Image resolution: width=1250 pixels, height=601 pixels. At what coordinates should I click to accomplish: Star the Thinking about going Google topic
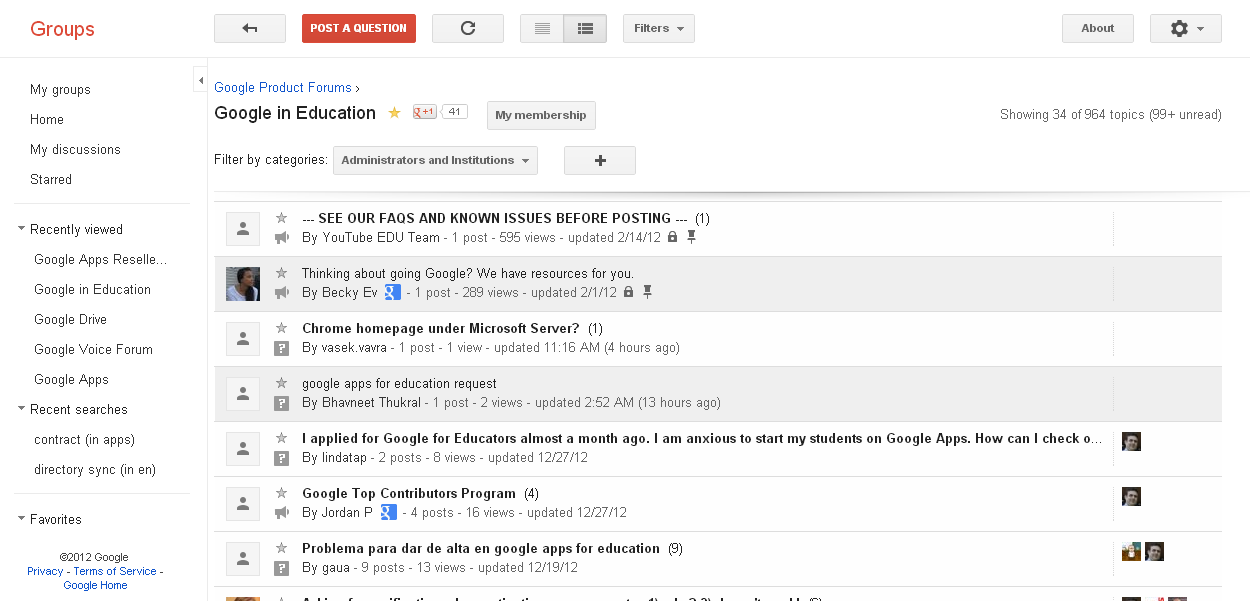pos(282,273)
